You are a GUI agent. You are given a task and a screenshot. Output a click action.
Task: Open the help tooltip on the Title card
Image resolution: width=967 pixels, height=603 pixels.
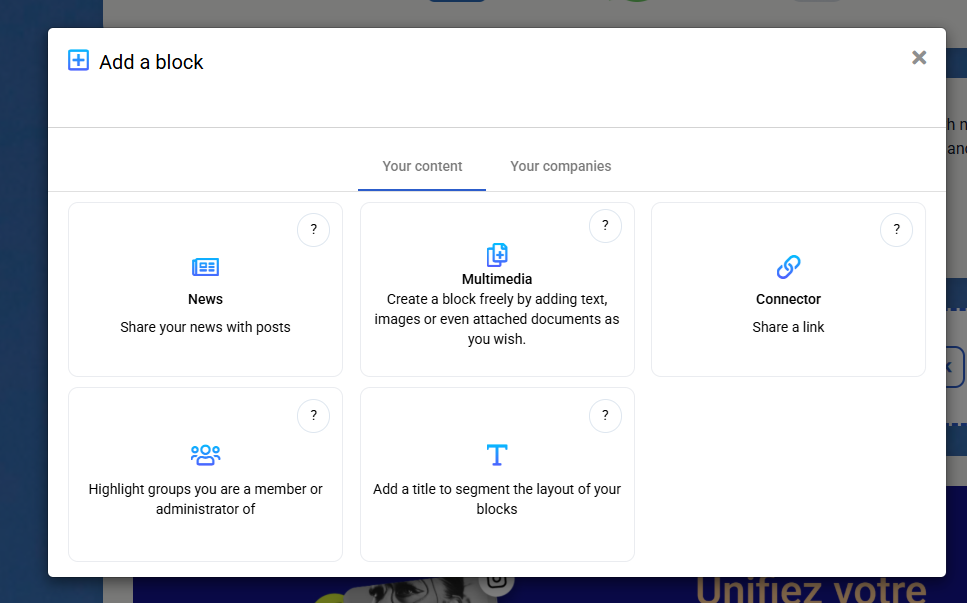605,416
